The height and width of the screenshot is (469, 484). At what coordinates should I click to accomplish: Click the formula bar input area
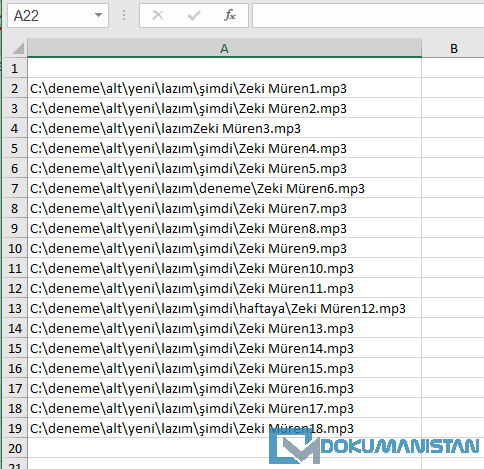point(368,15)
